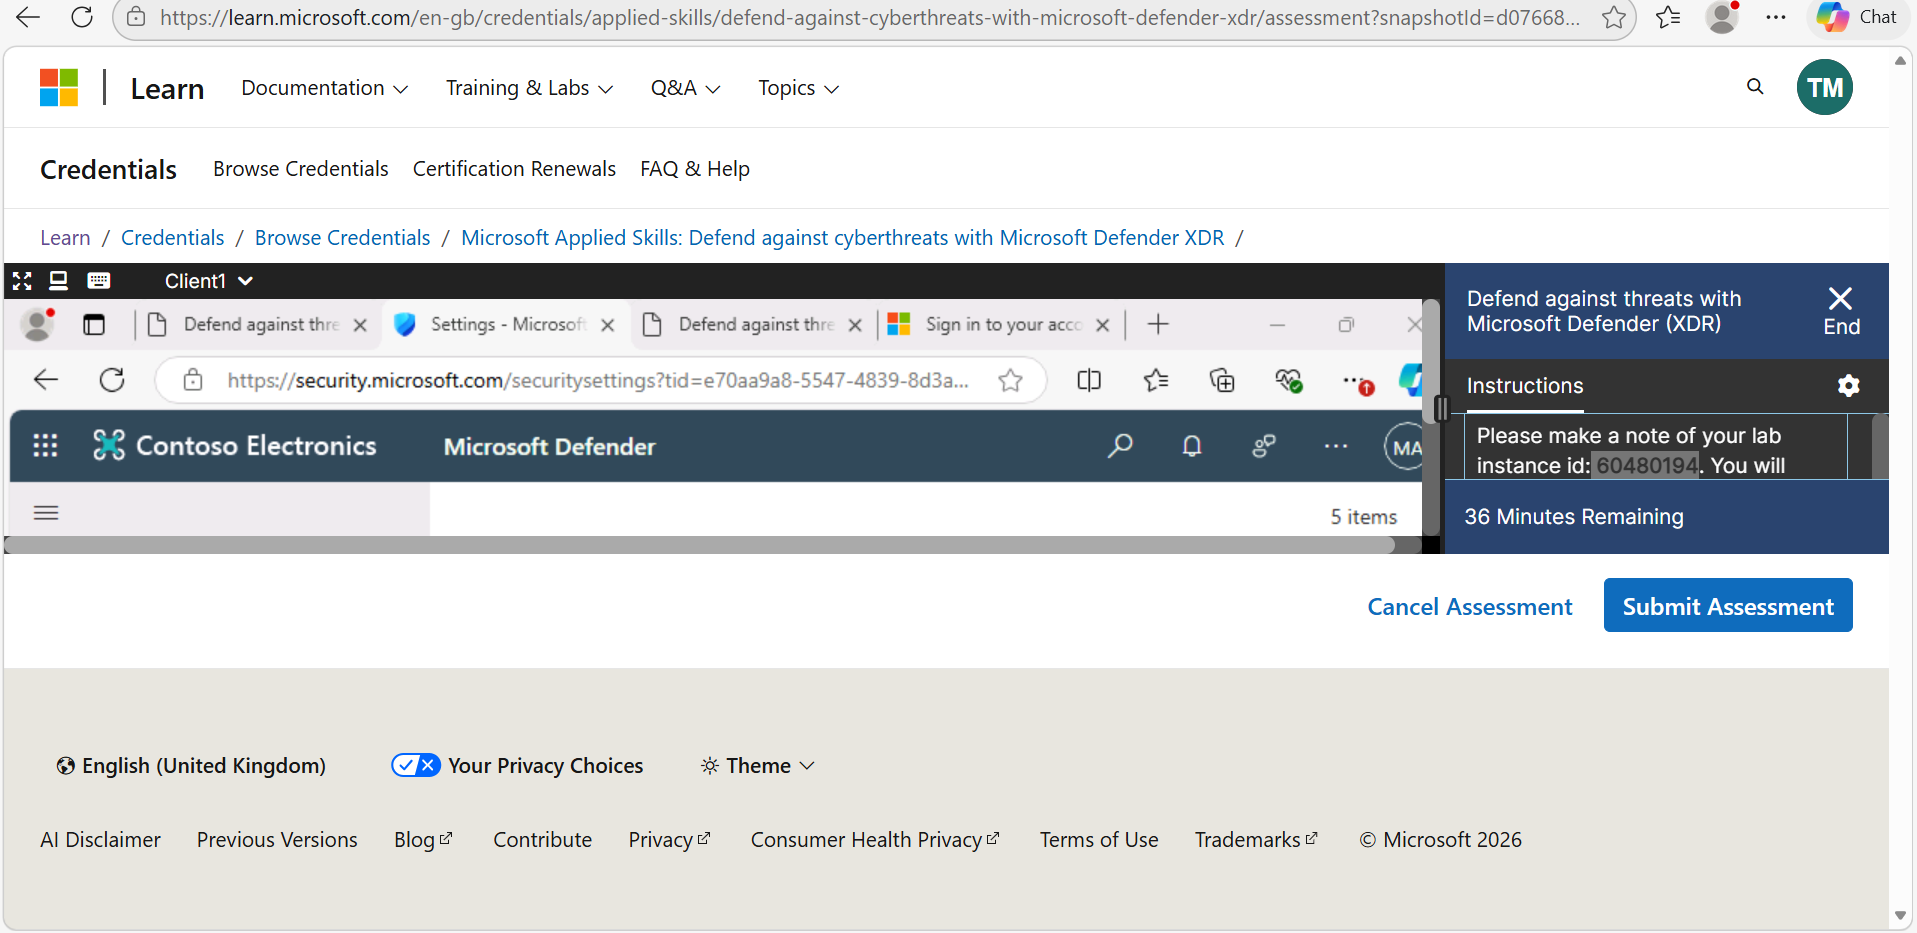Expand the Documentation menu

click(325, 88)
